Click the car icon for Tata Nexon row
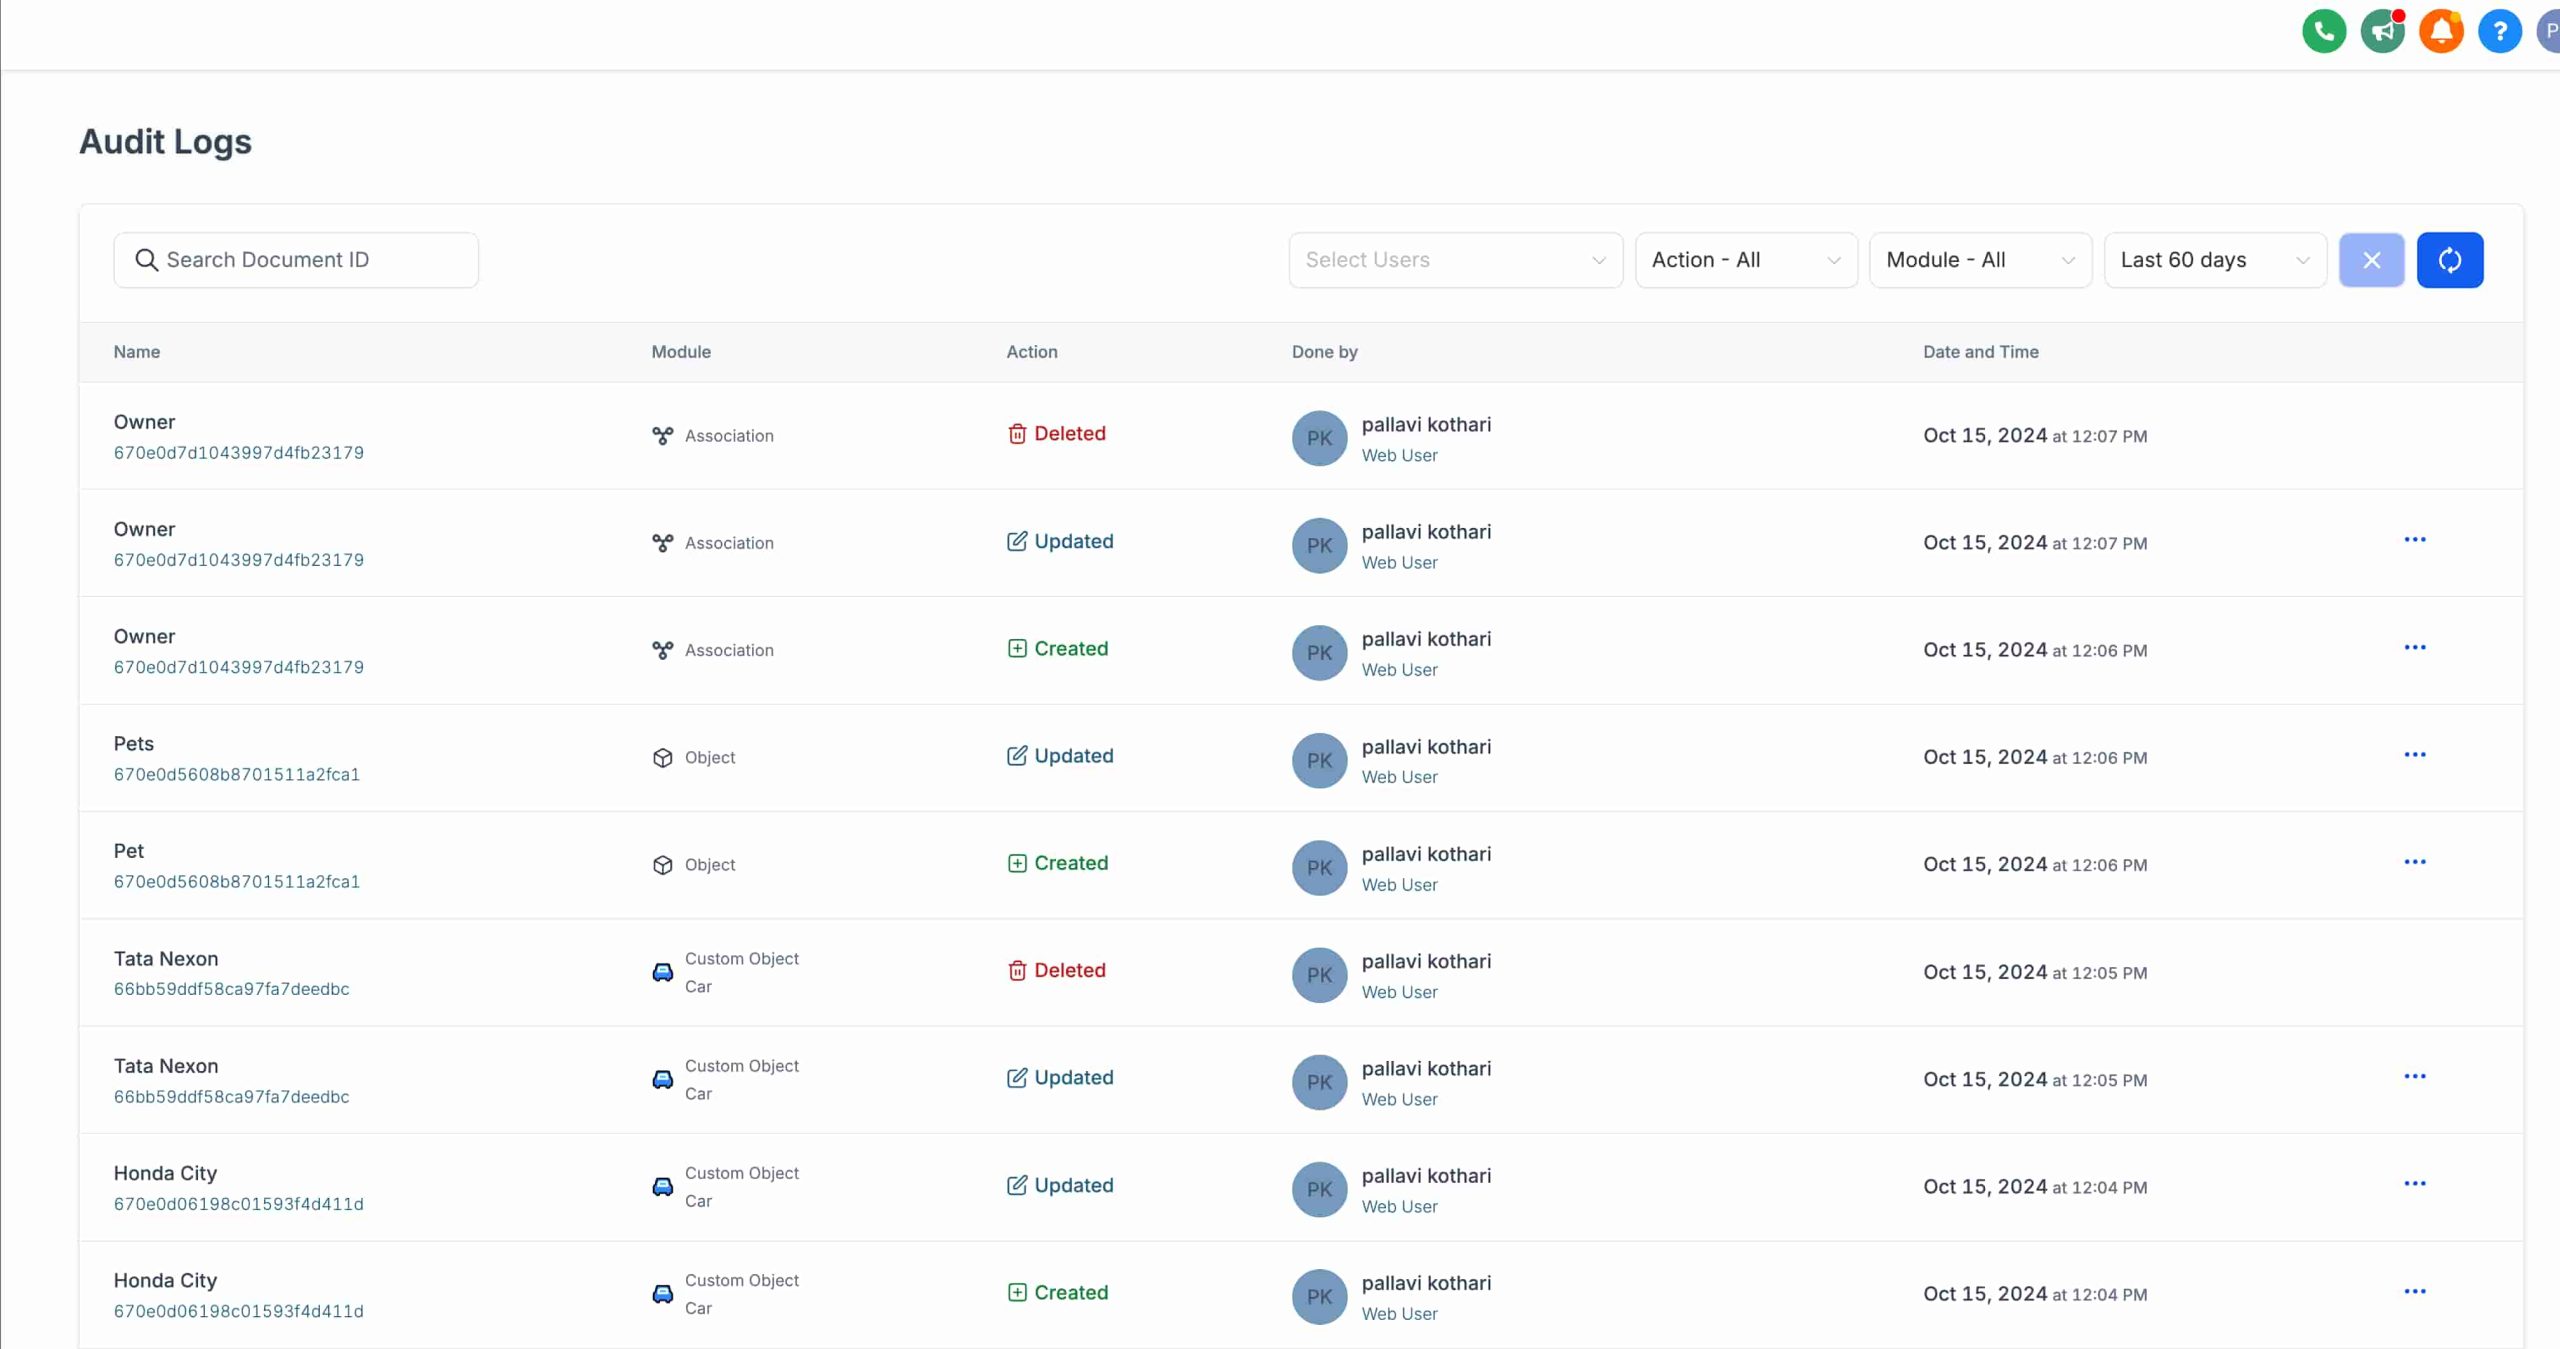2560x1349 pixels. pyautogui.click(x=662, y=972)
